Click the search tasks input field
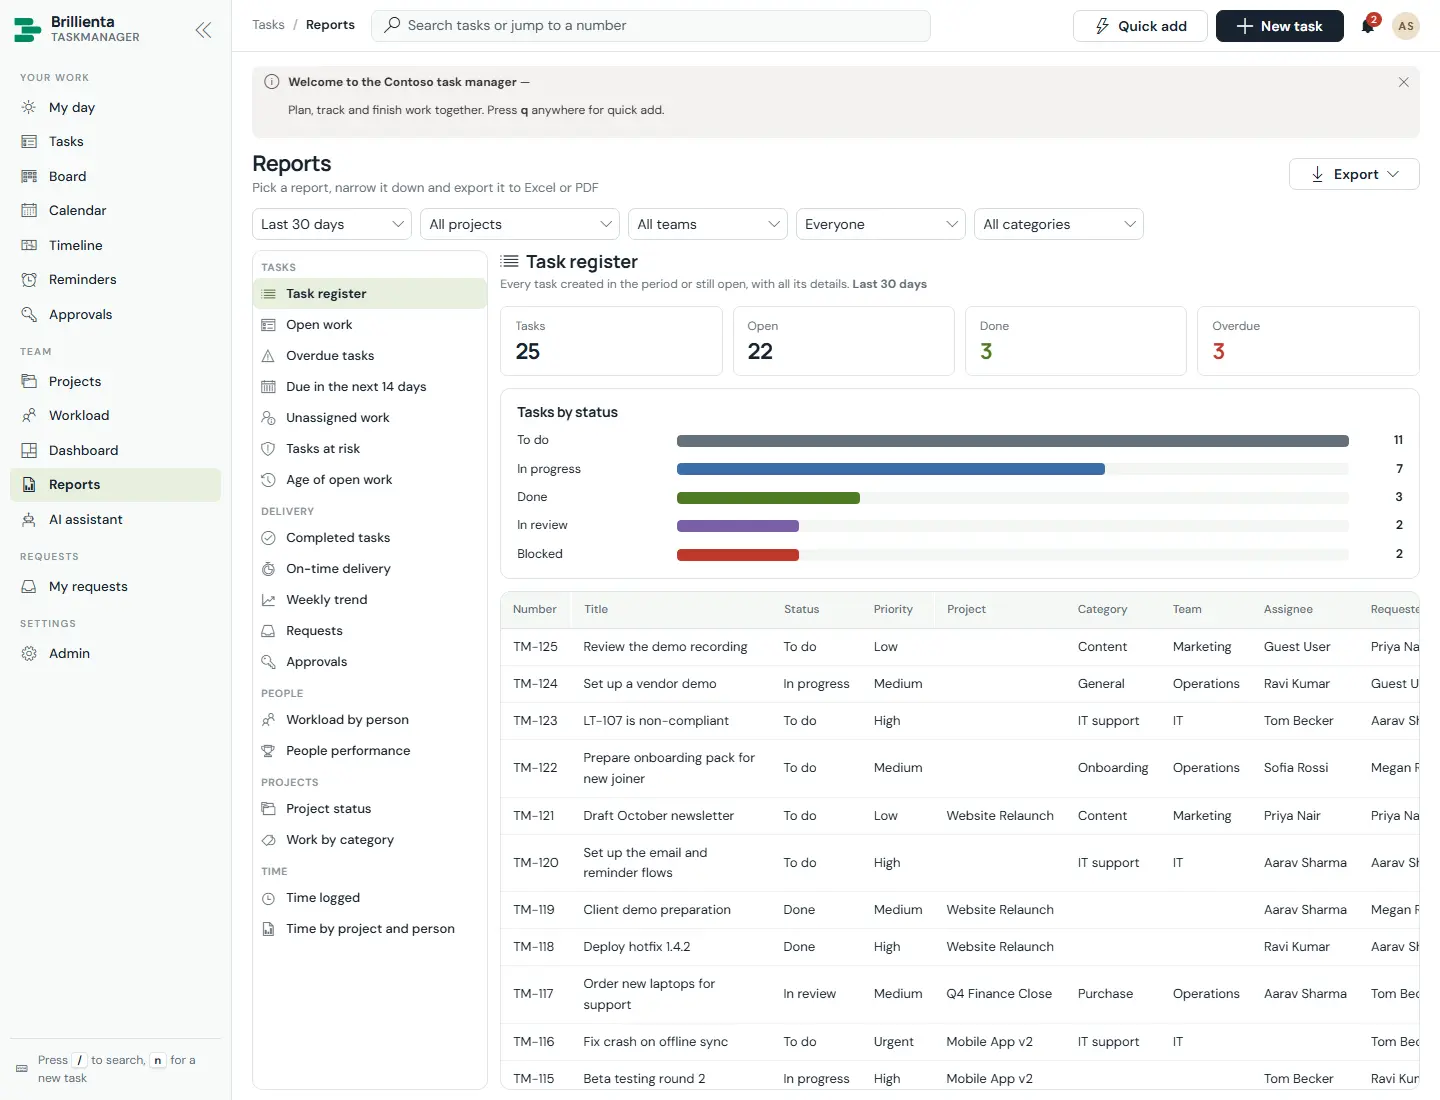This screenshot has width=1440, height=1100. [x=651, y=26]
